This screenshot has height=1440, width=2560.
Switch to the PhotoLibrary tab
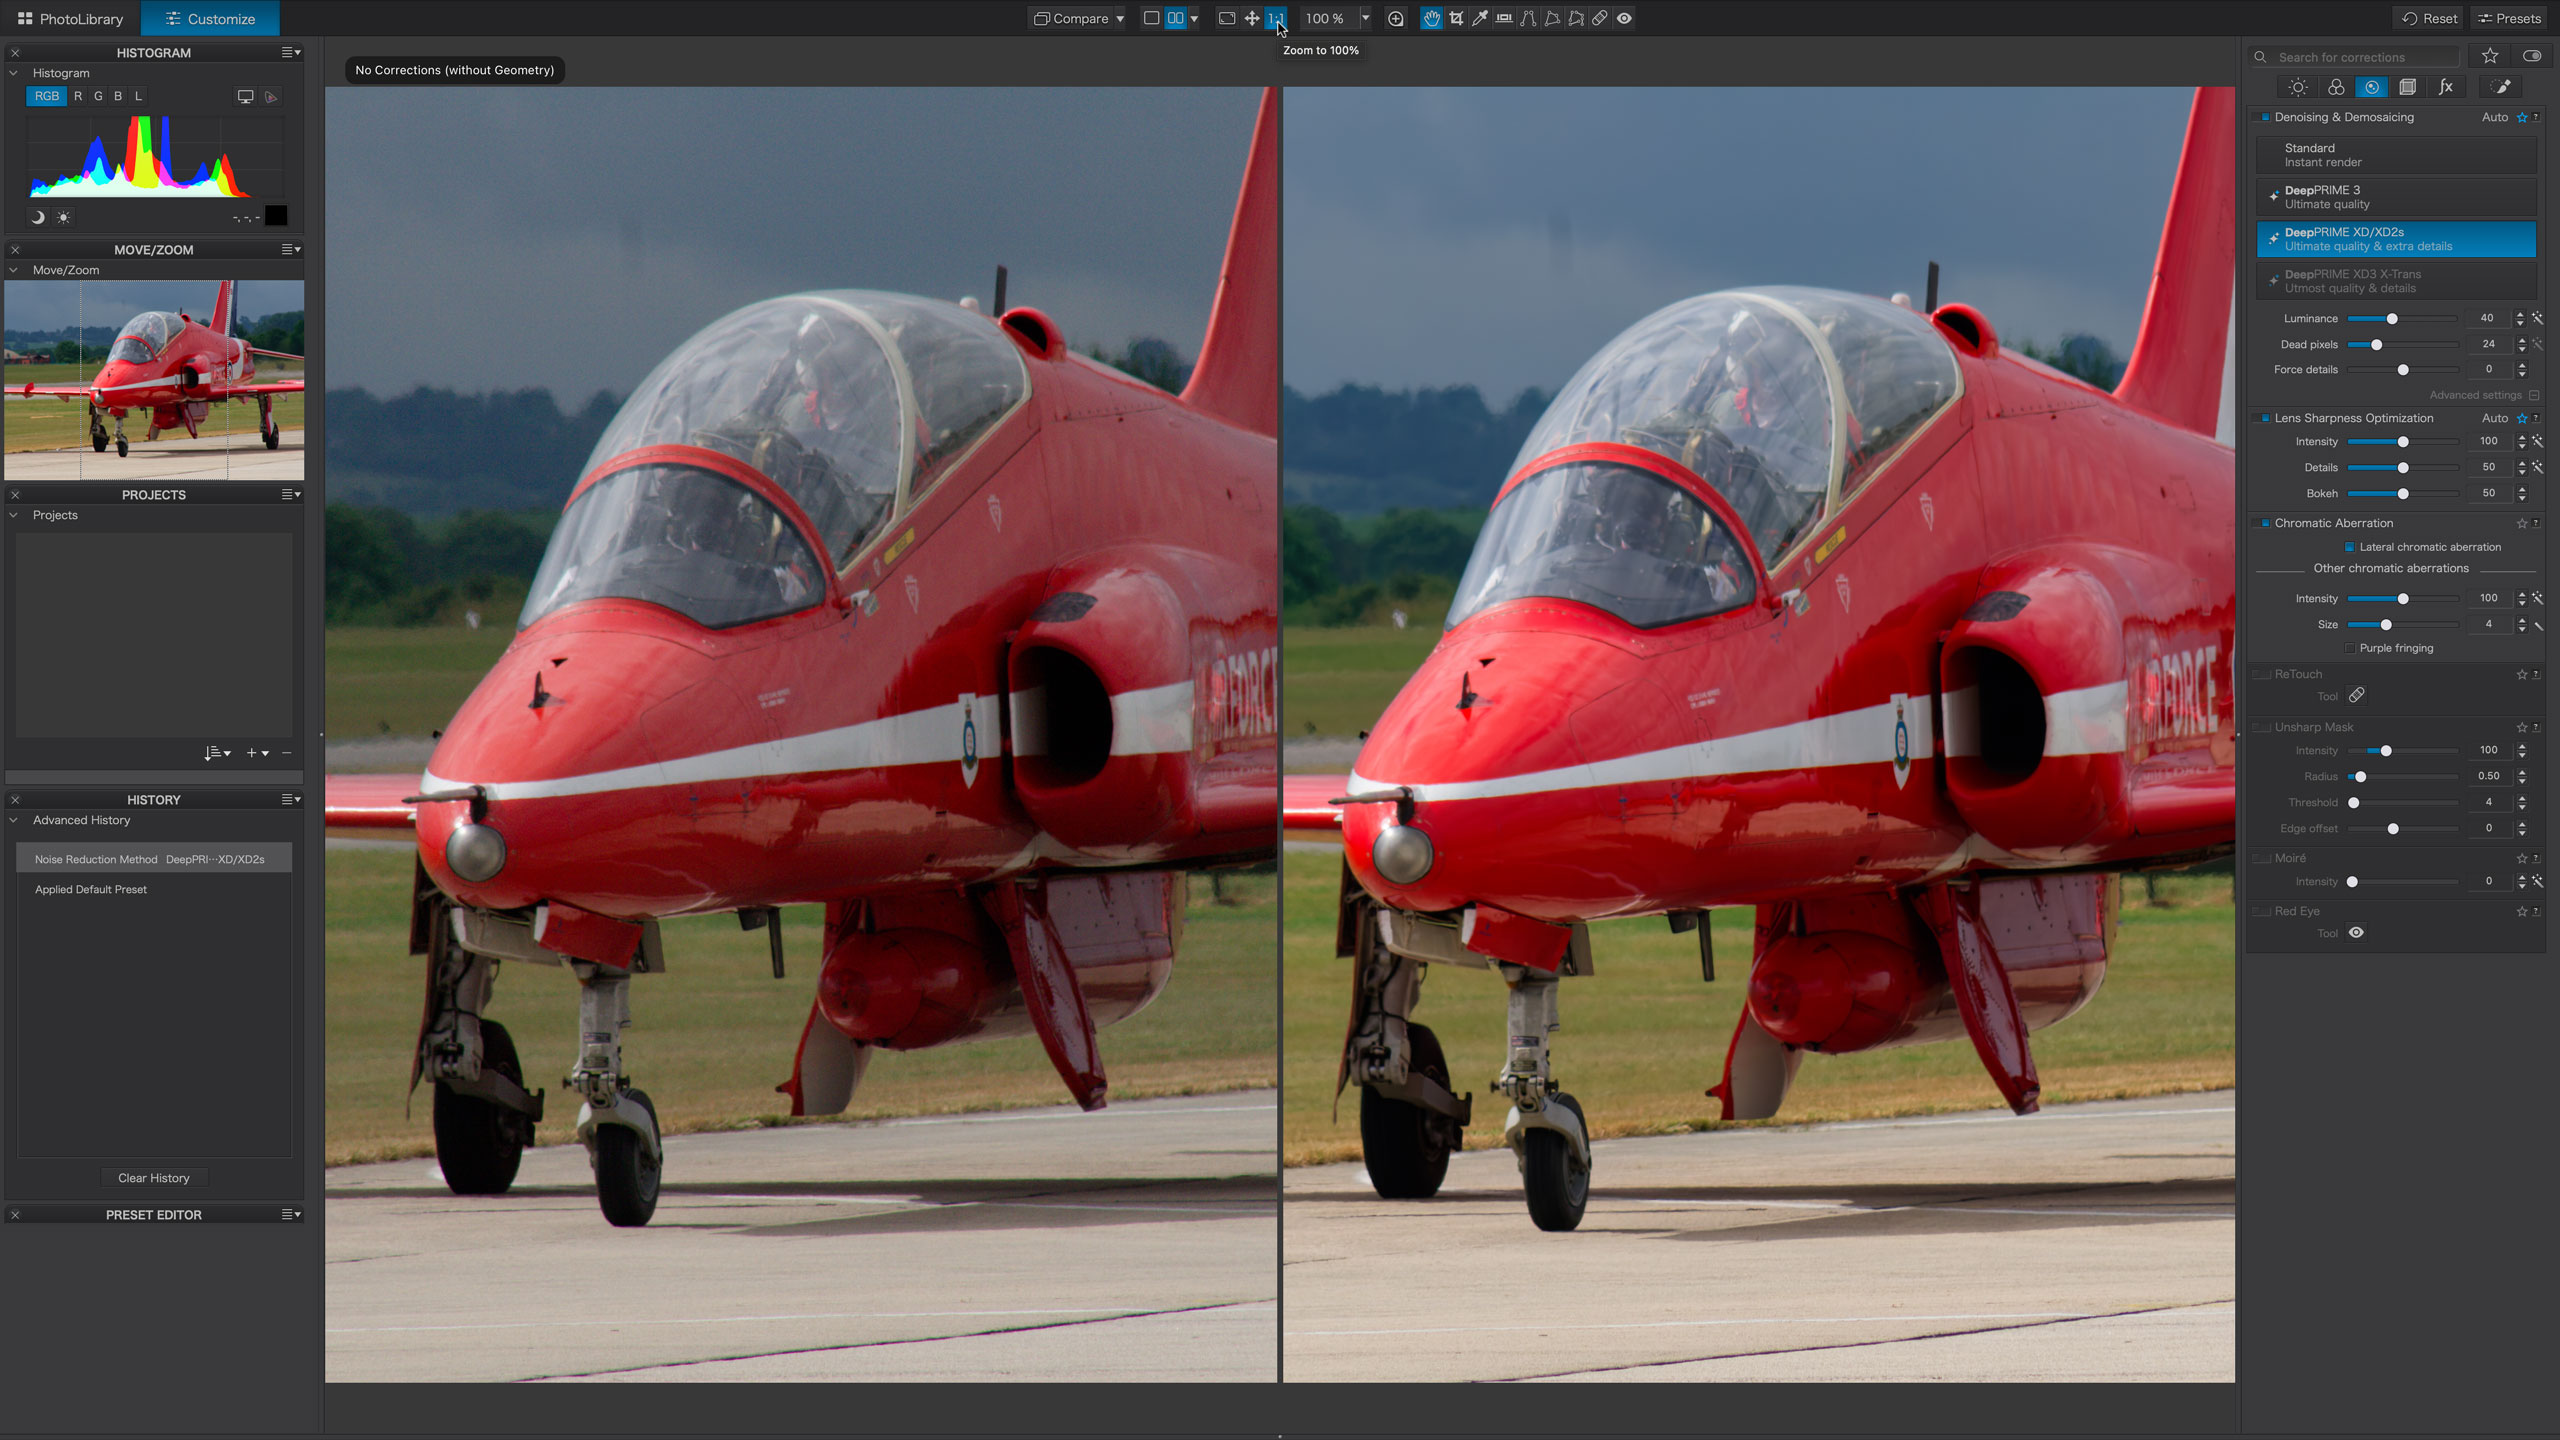[70, 18]
